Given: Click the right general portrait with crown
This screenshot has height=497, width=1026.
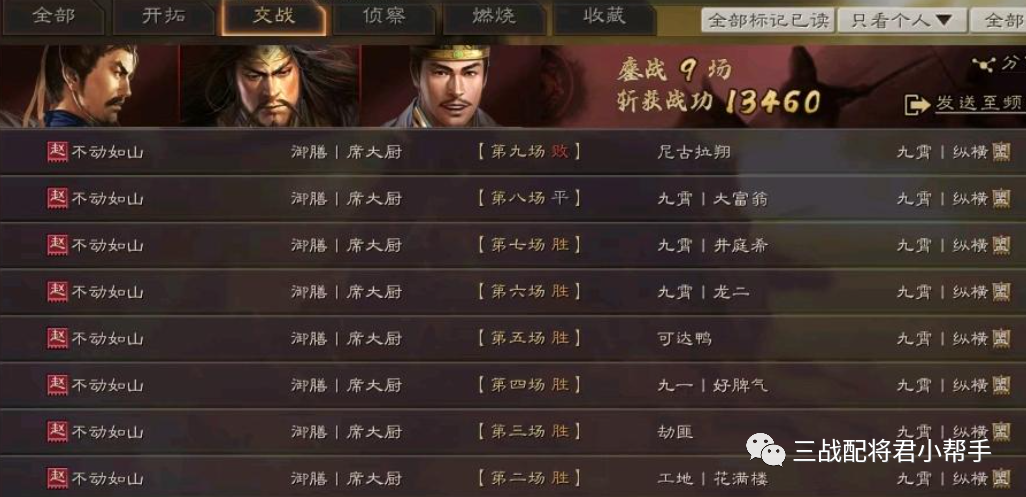Looking at the screenshot, I should click(451, 86).
